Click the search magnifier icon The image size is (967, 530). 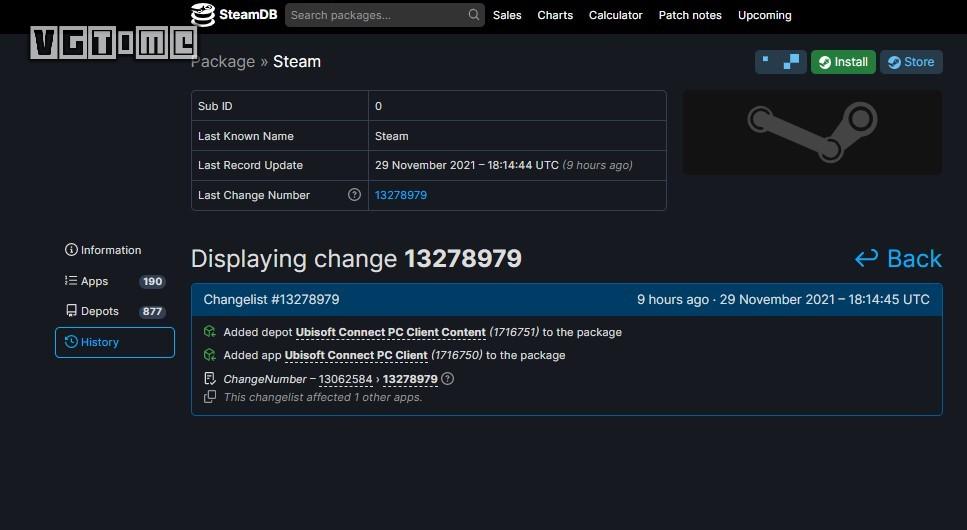(473, 15)
